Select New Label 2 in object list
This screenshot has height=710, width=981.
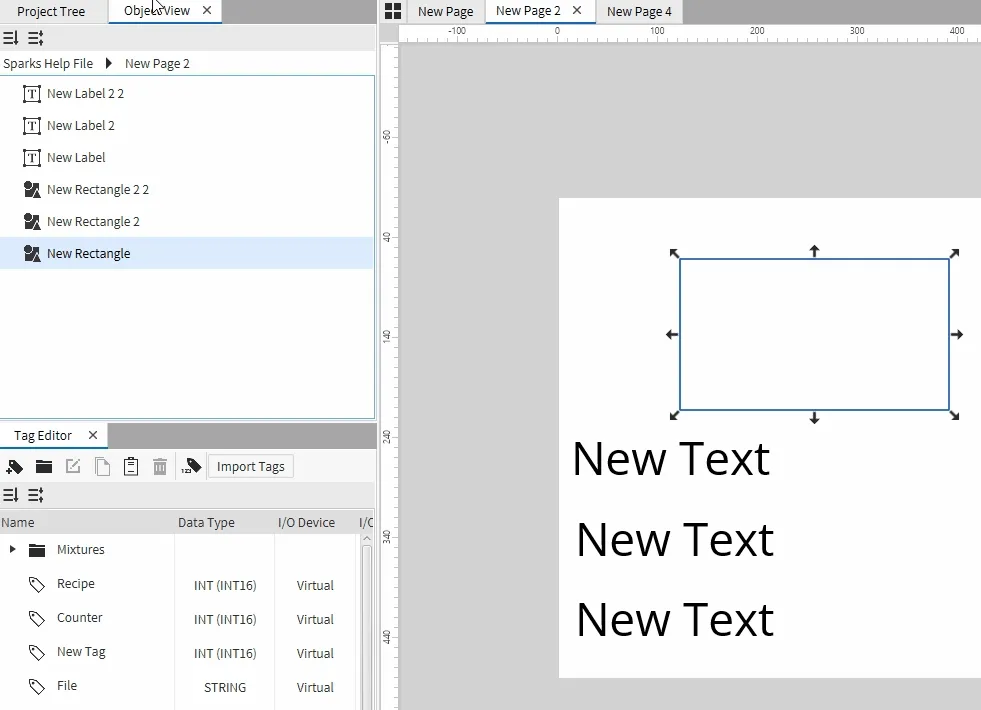(x=80, y=126)
